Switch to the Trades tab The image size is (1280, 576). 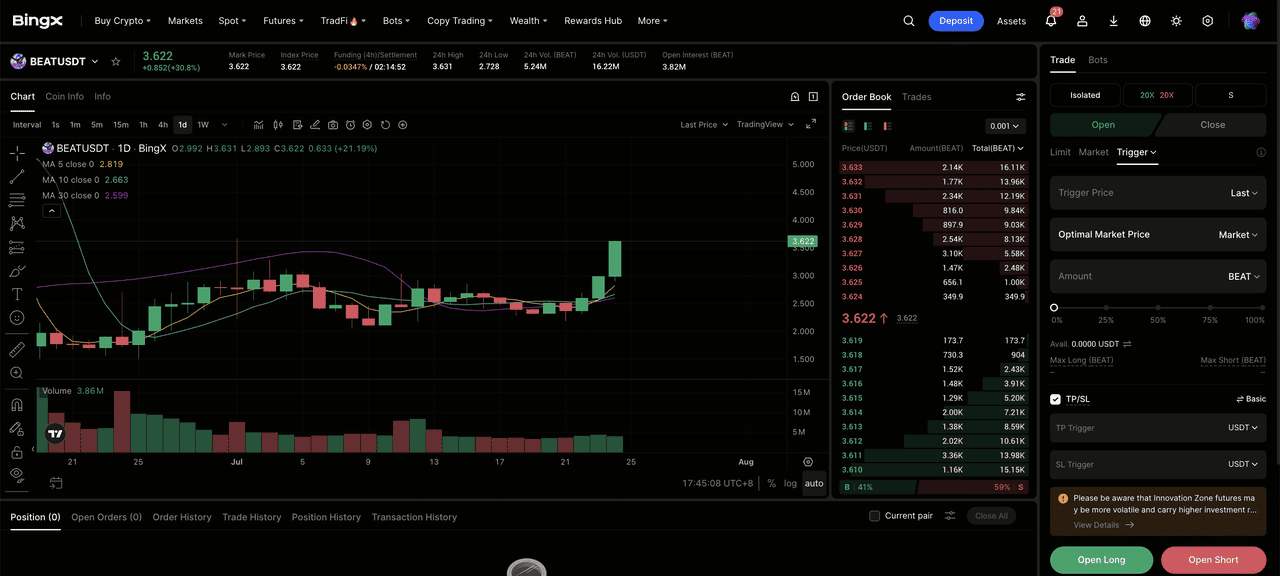[x=916, y=97]
